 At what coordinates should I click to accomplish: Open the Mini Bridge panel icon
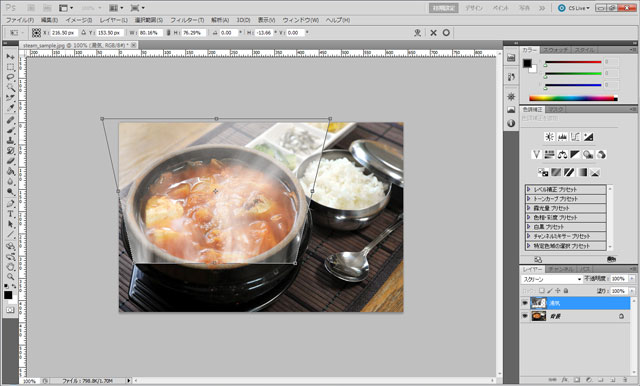(x=511, y=58)
